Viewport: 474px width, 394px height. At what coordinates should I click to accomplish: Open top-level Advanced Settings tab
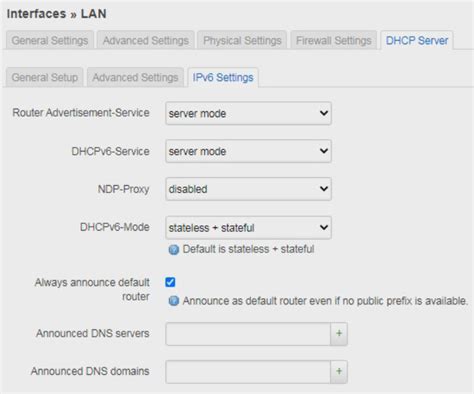pyautogui.click(x=146, y=40)
